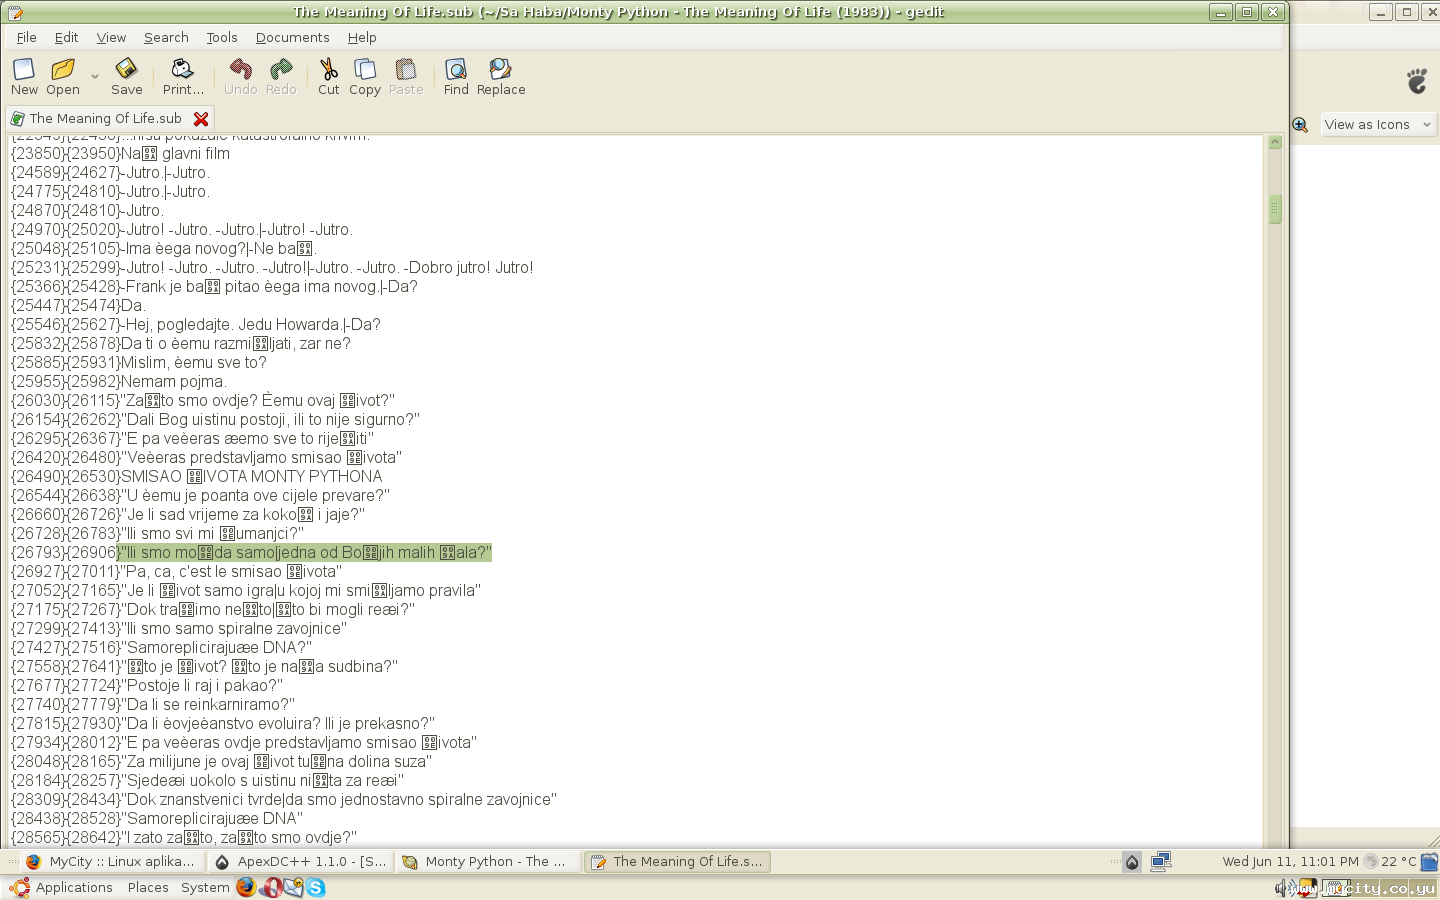1440x900 pixels.
Task: Open the View as Icons dropdown
Action: (x=1378, y=125)
